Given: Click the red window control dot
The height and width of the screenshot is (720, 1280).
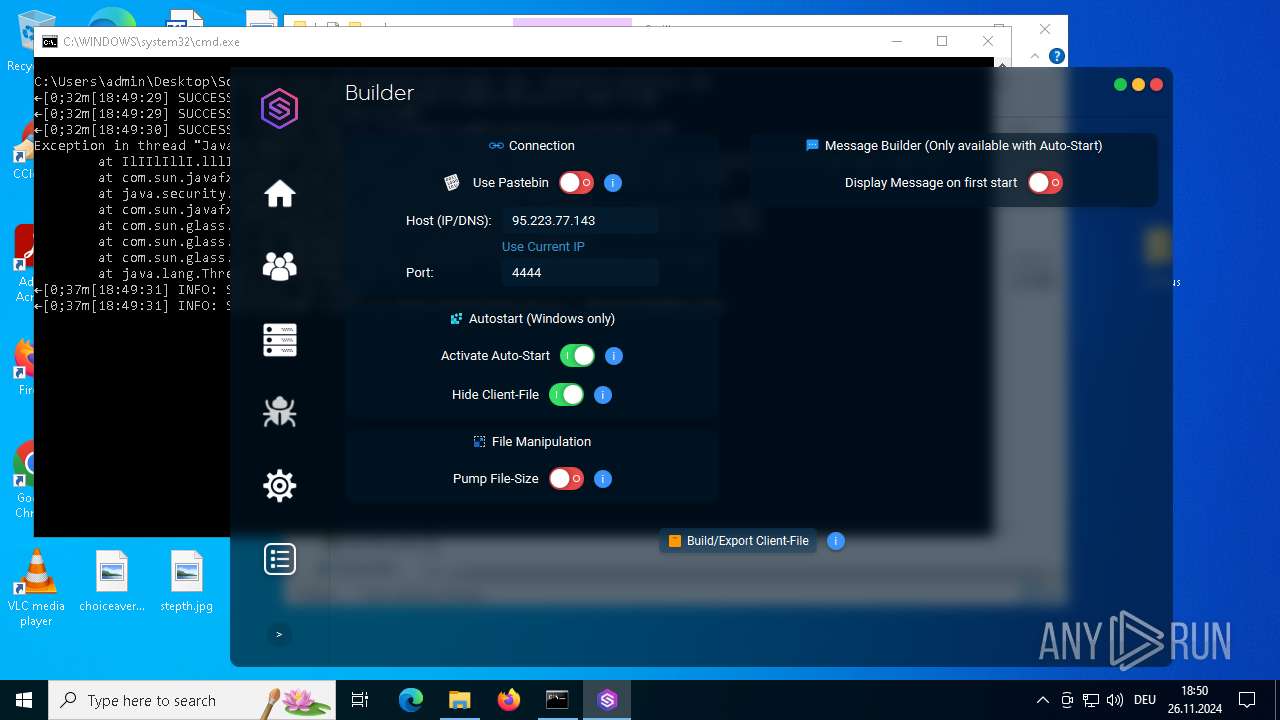Looking at the screenshot, I should [x=1156, y=85].
